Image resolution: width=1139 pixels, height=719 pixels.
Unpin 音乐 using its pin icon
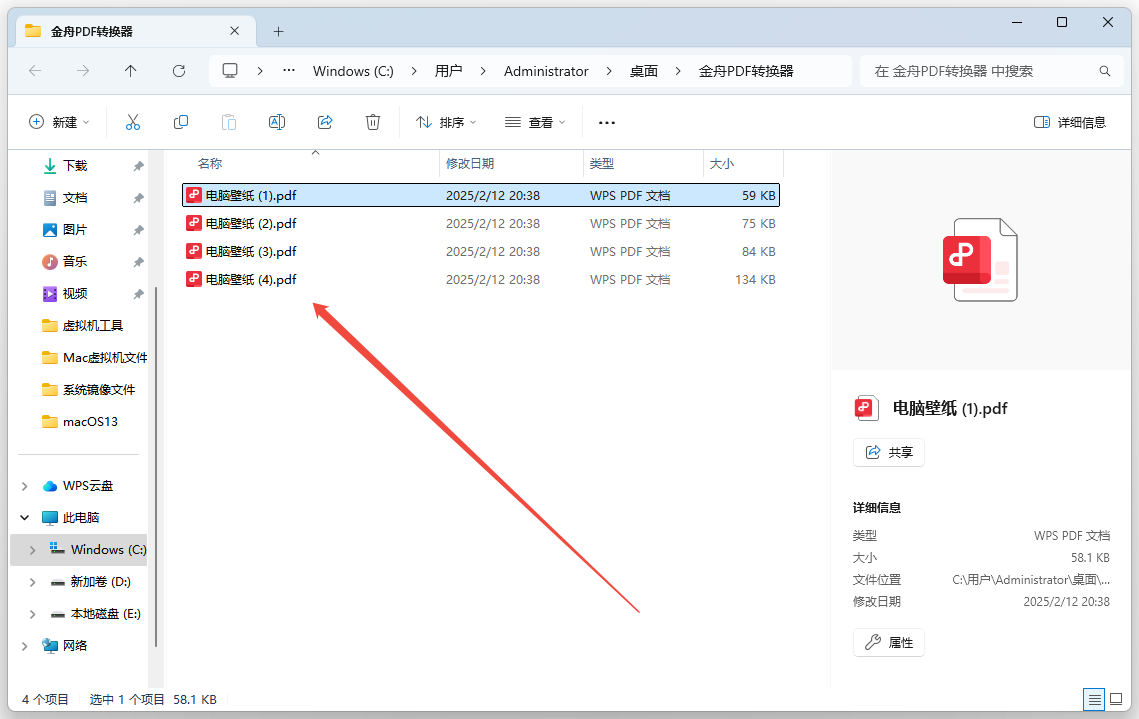[x=138, y=262]
